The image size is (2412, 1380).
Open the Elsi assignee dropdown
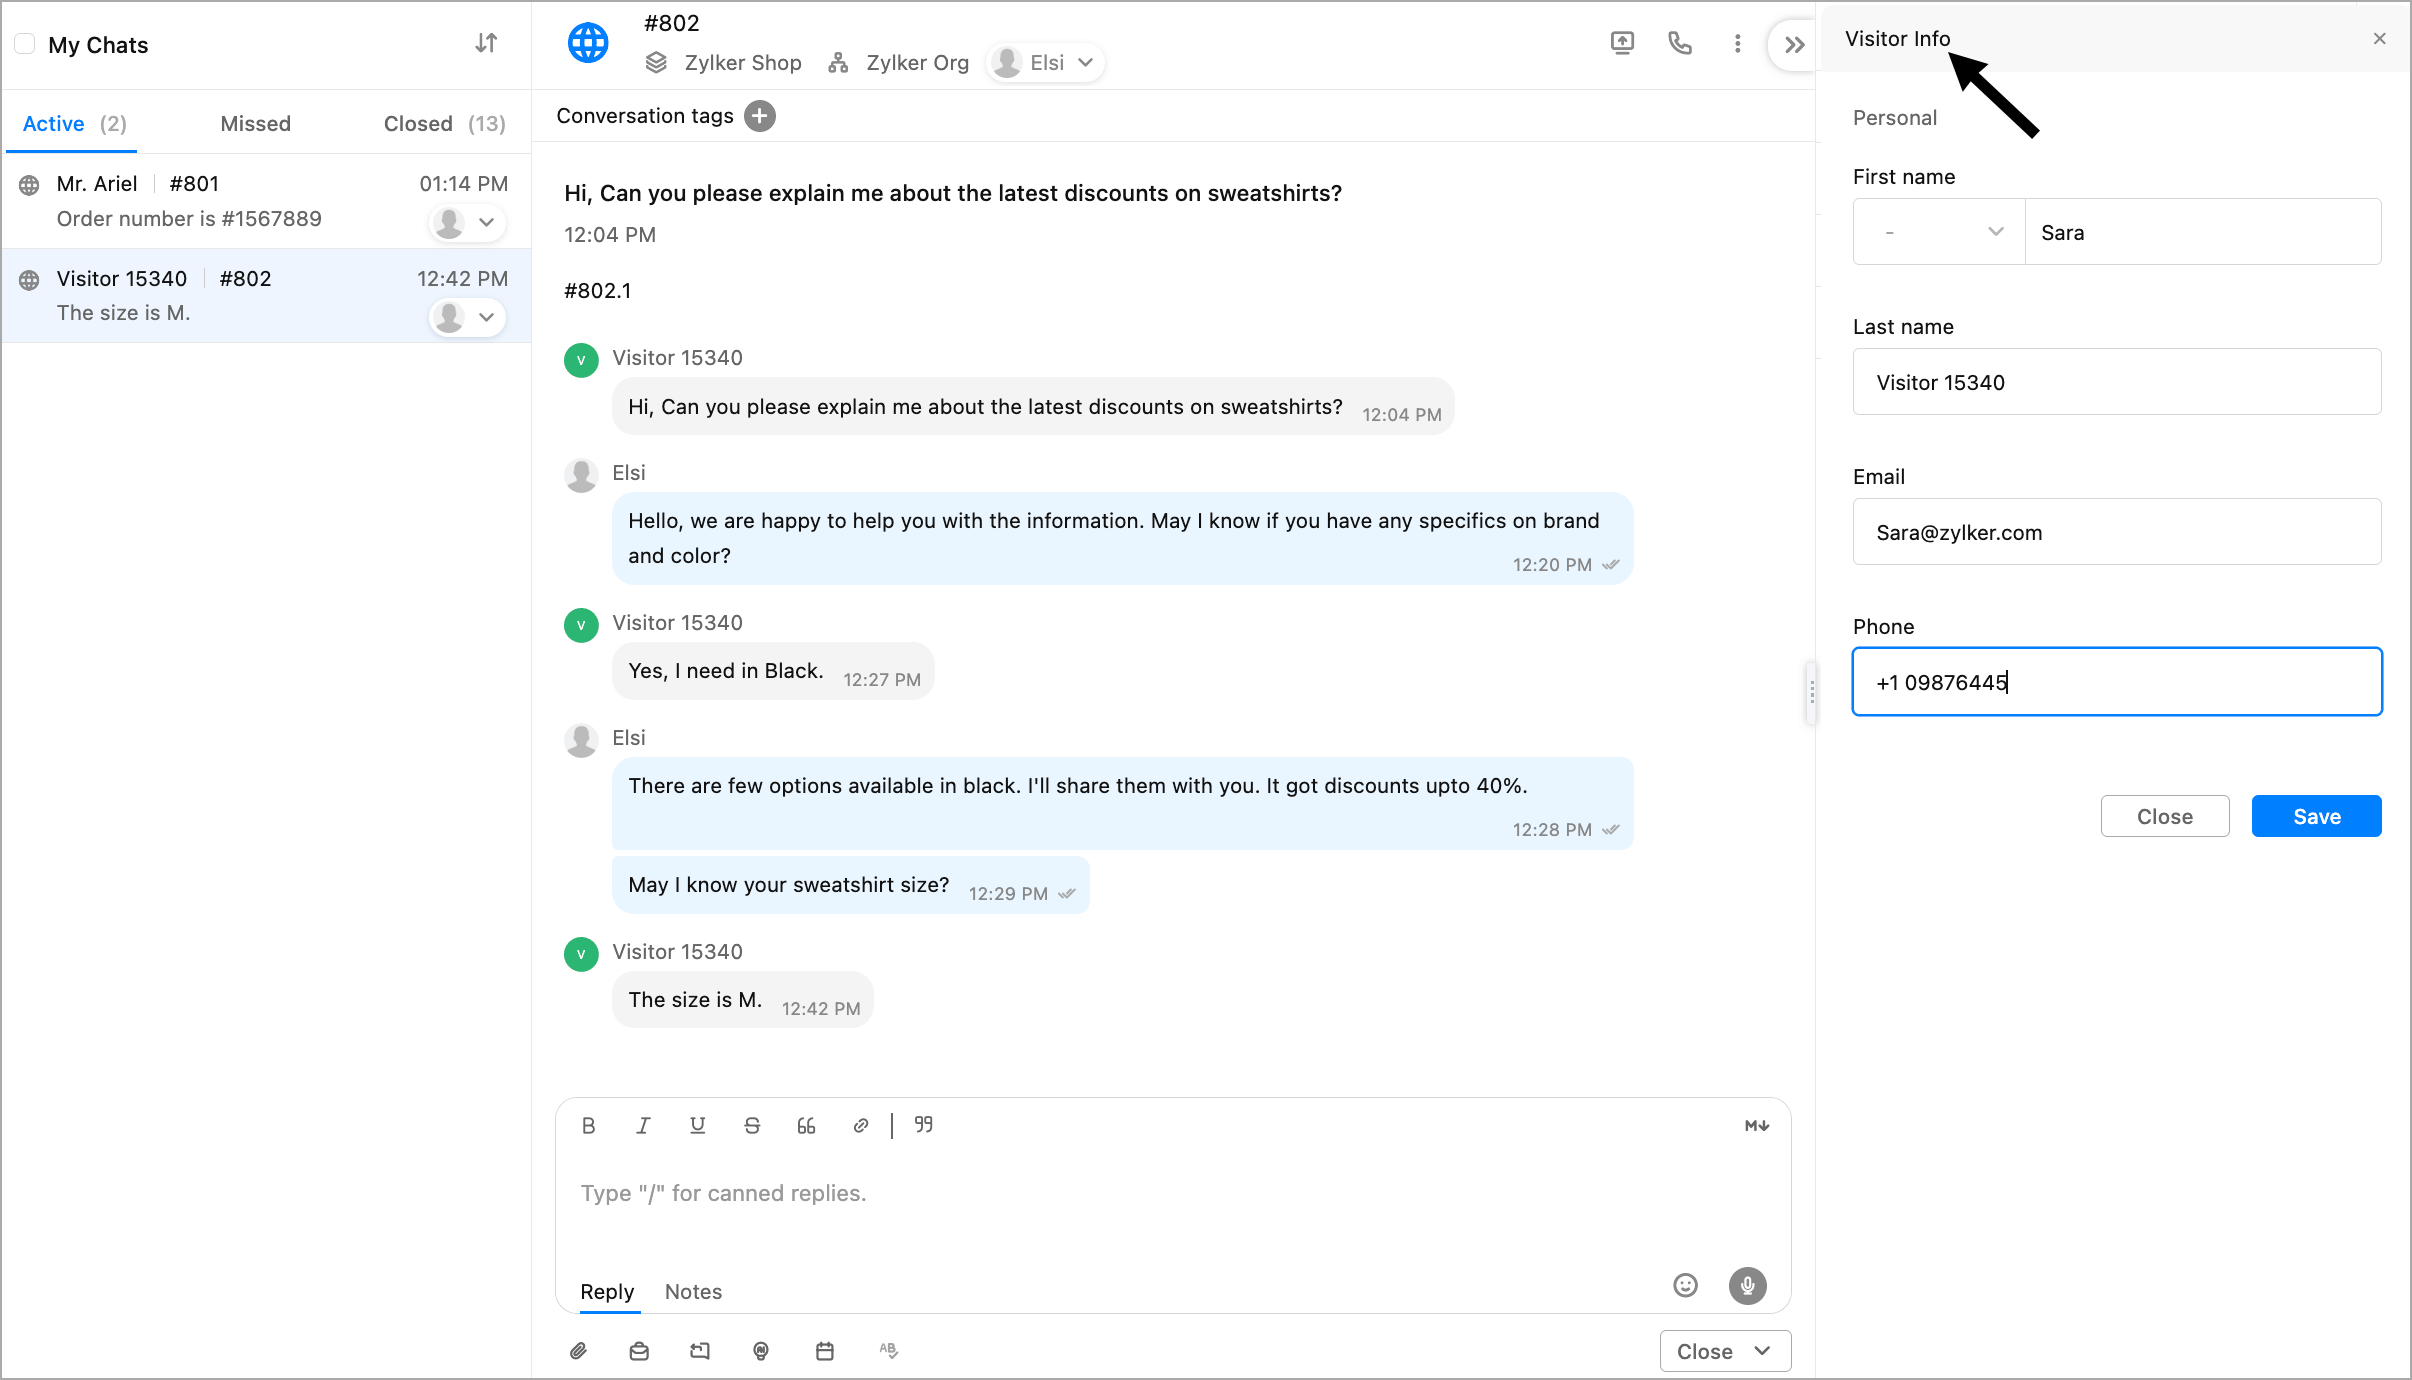(1047, 63)
